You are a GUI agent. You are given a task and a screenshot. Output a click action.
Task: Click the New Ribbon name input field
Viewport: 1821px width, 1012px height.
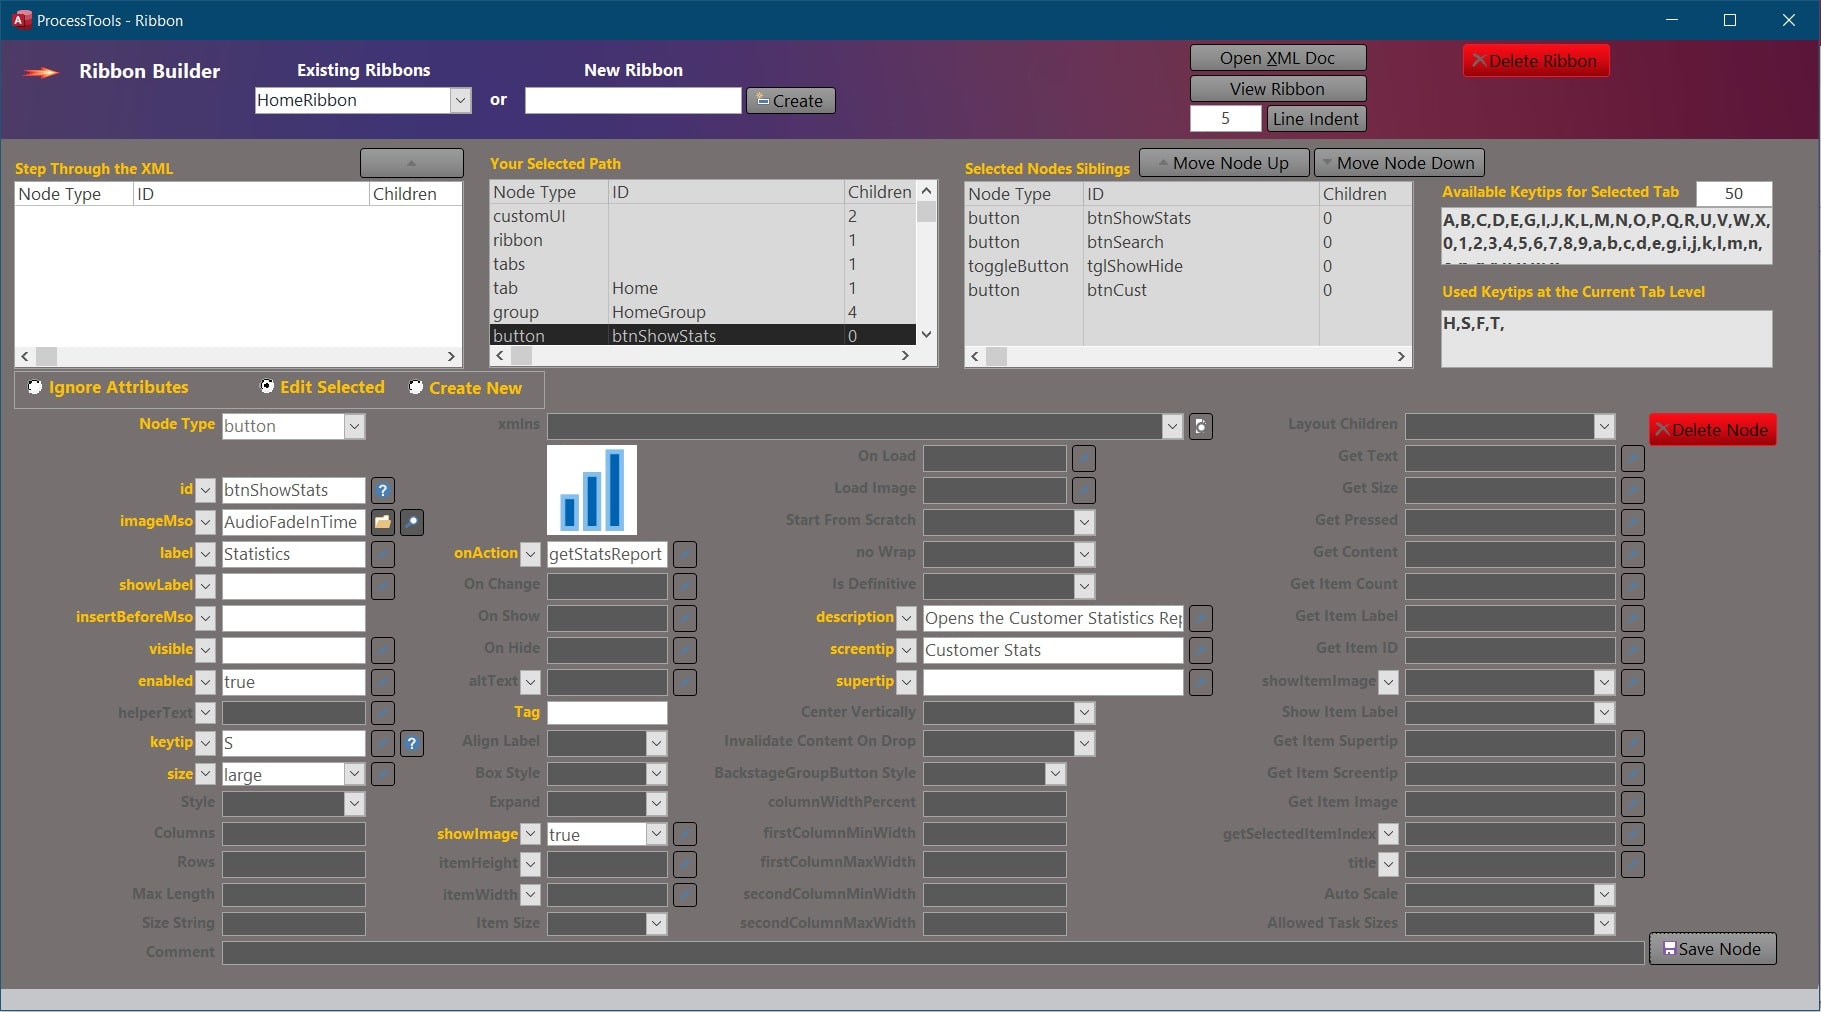click(632, 100)
